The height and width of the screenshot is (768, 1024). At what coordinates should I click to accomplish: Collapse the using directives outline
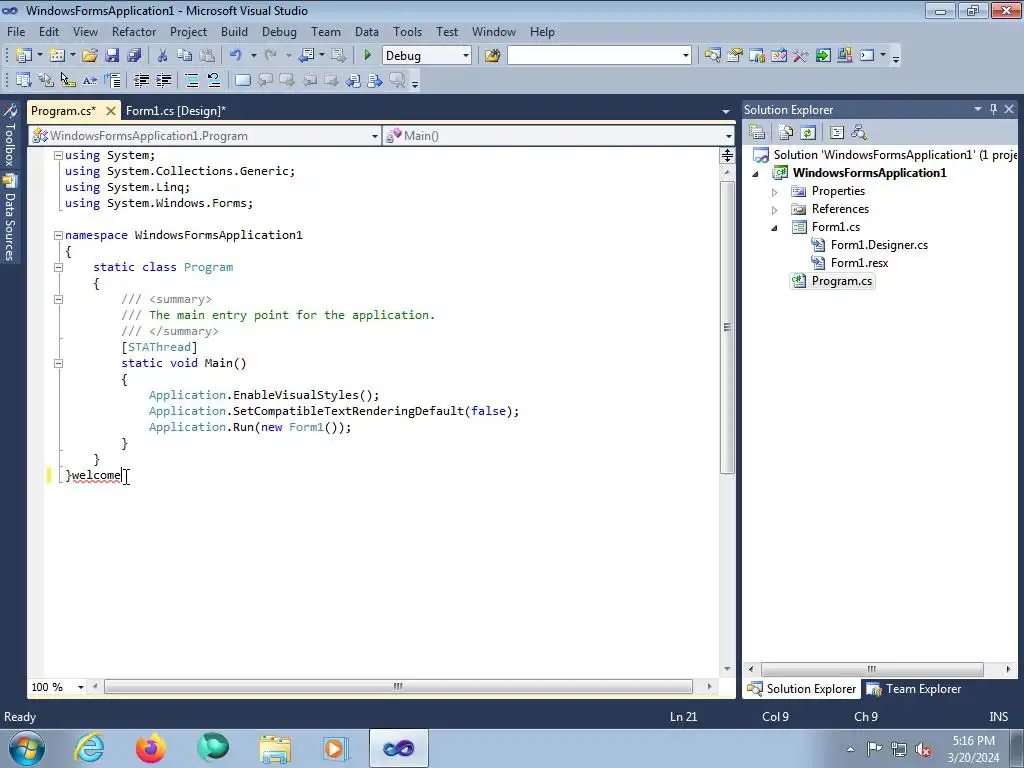(x=58, y=155)
